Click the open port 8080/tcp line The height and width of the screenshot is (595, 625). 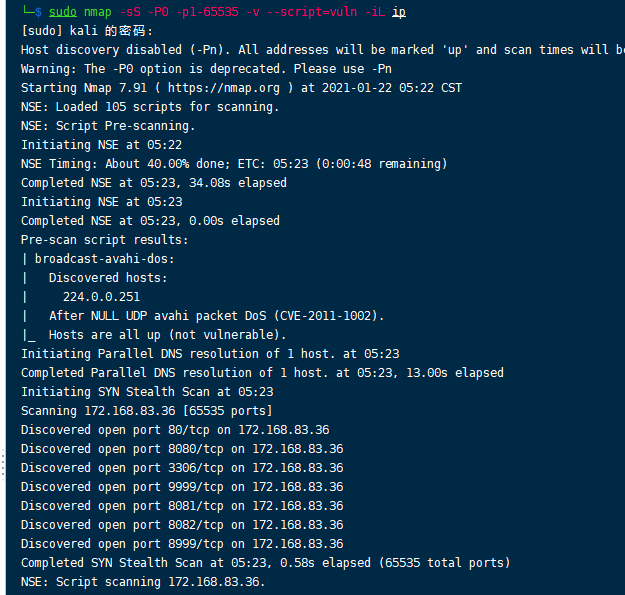point(182,449)
